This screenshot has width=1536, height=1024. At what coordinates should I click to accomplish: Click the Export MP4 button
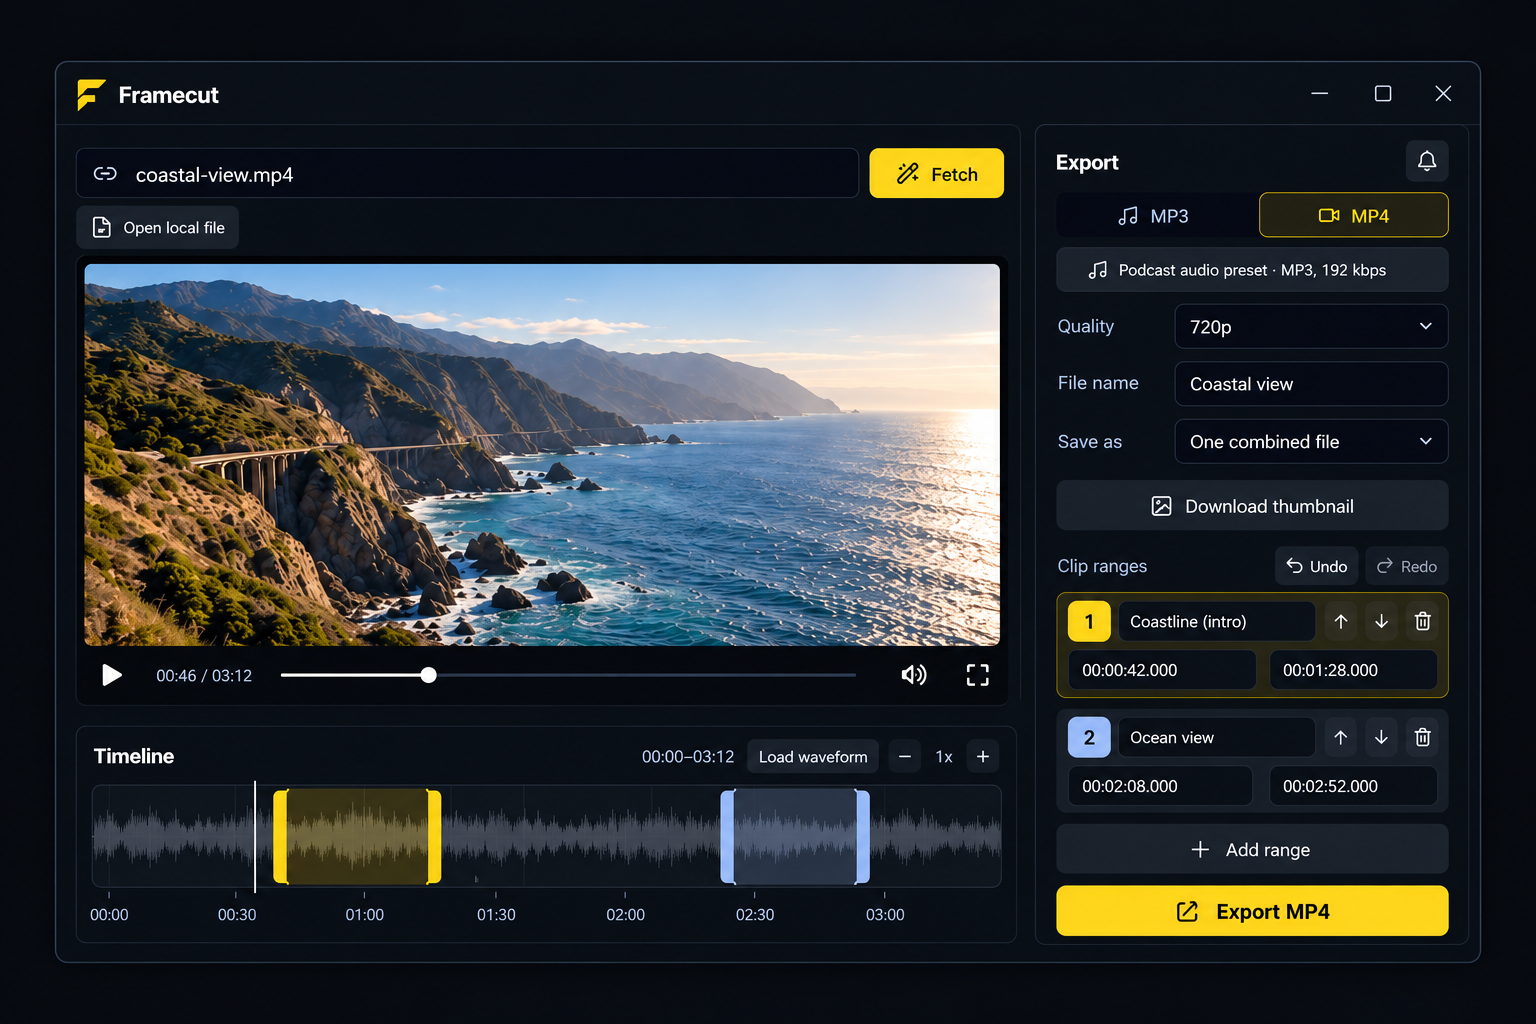tap(1252, 911)
